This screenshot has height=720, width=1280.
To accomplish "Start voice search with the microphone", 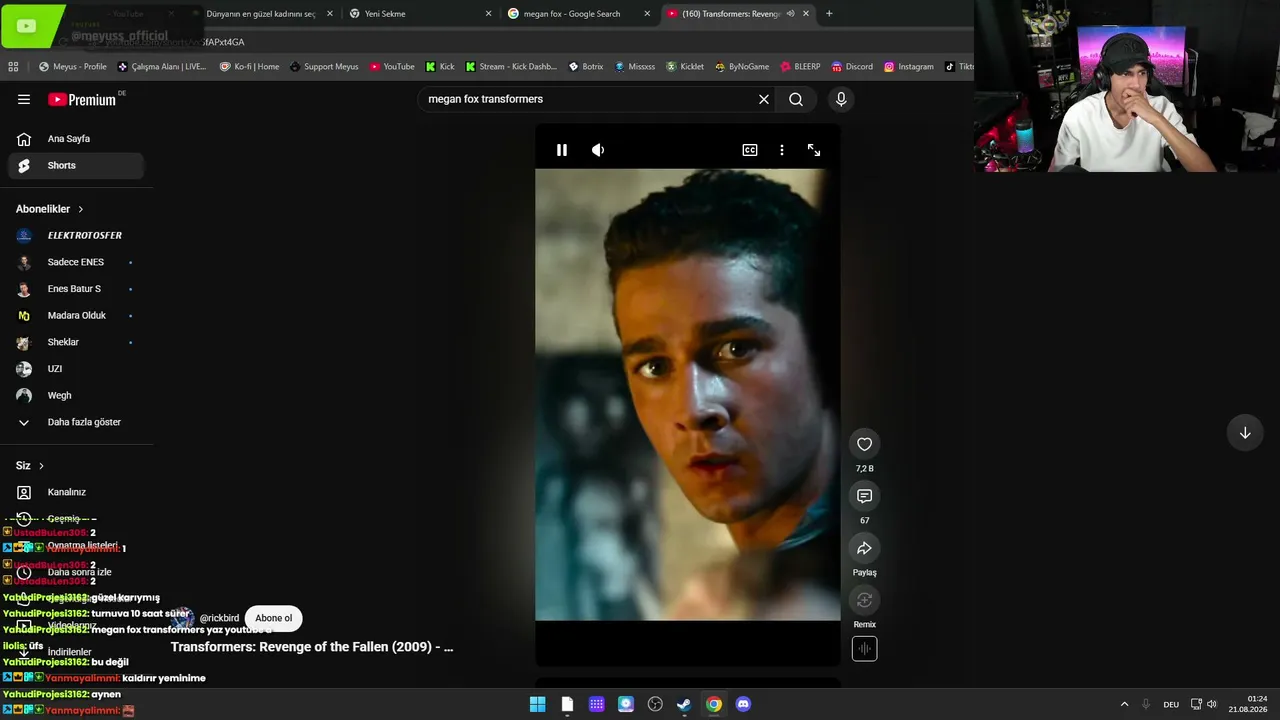I will [x=841, y=99].
